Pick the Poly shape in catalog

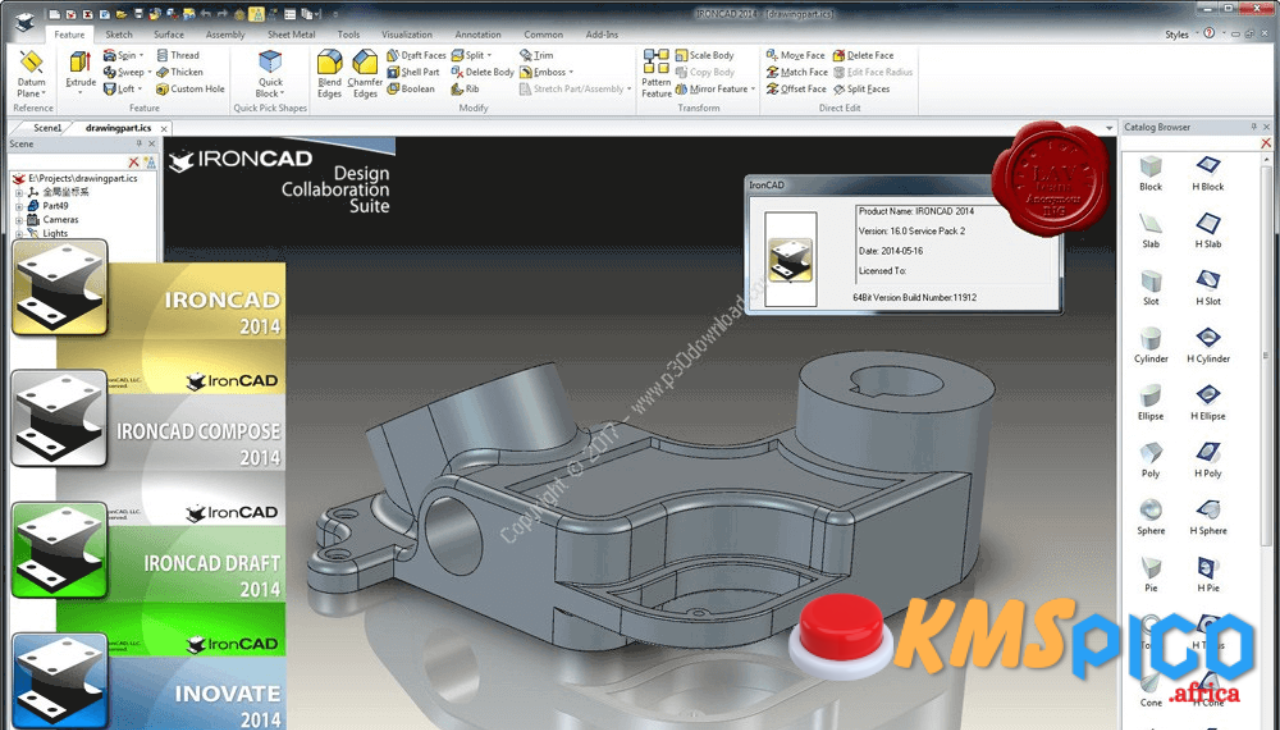tap(1151, 460)
